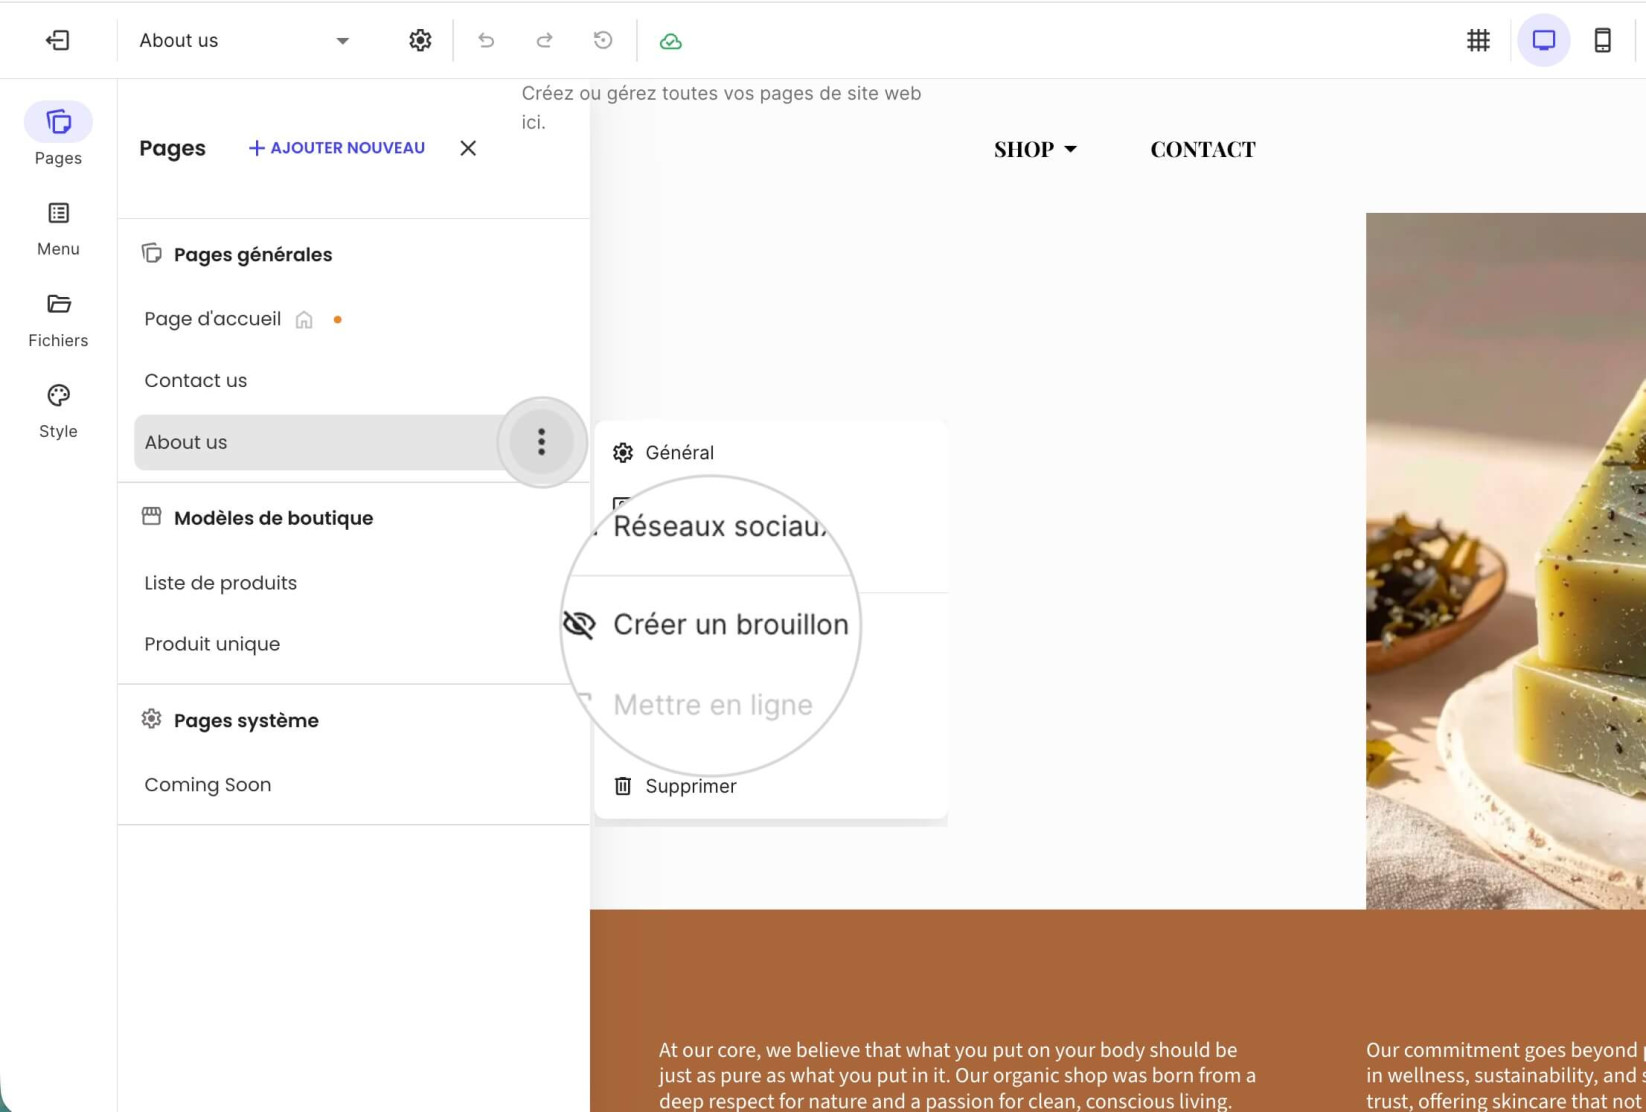The height and width of the screenshot is (1112, 1646).
Task: Click the crossed-eye icon beside Créer un brouillon
Action: (579, 624)
